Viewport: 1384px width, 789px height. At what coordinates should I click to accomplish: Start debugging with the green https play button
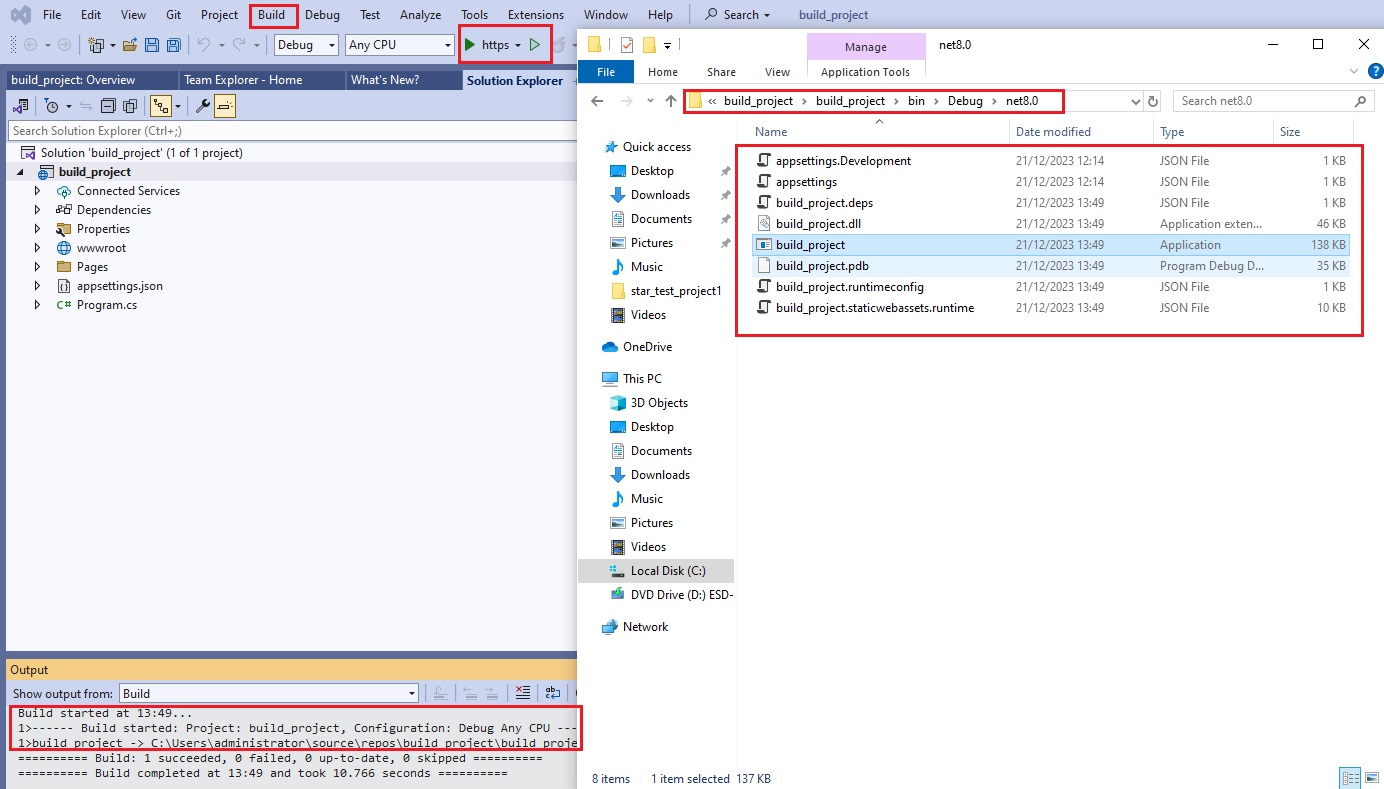pos(471,45)
